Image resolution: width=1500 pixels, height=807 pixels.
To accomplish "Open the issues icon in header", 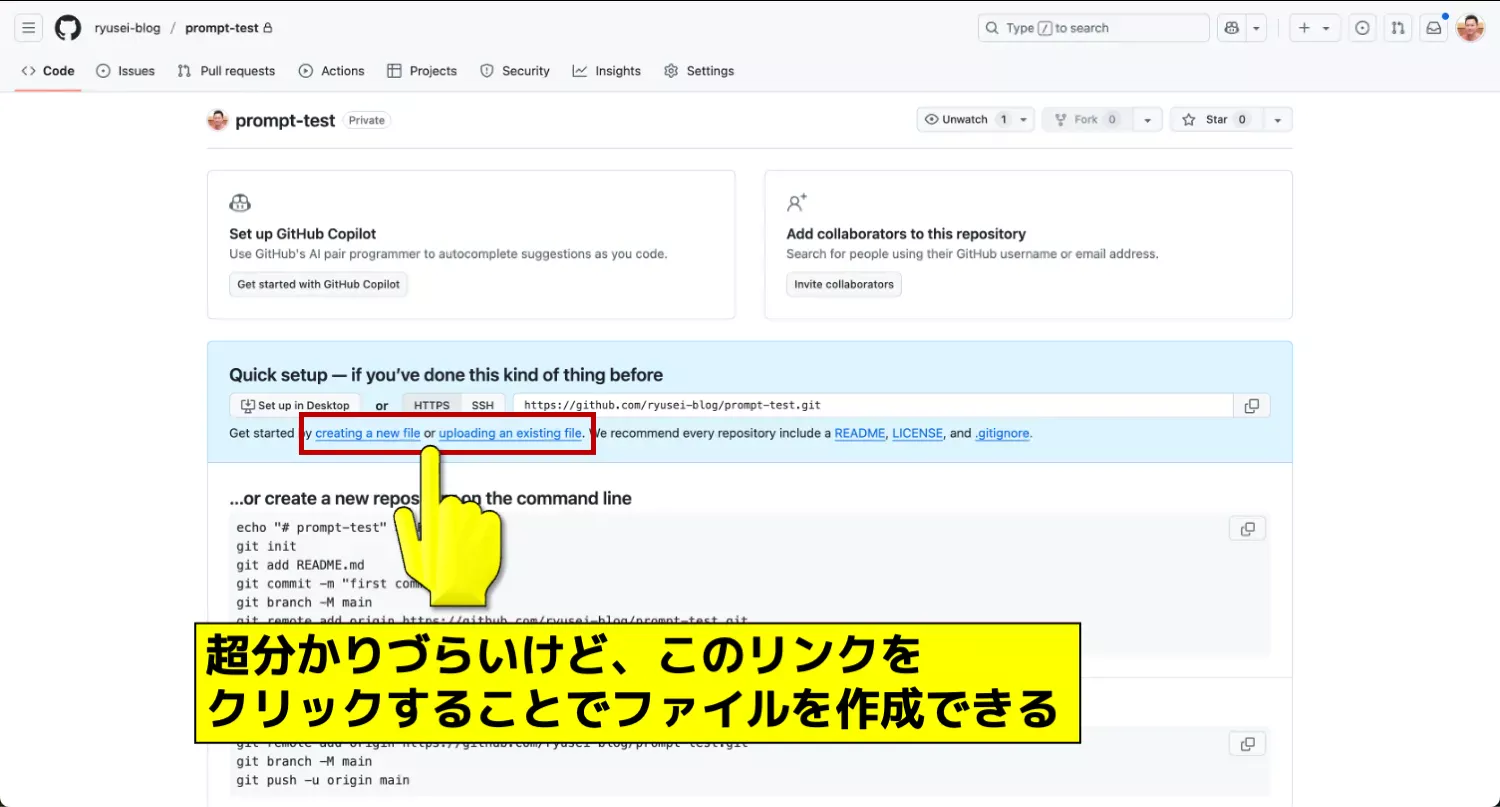I will [x=1362, y=28].
